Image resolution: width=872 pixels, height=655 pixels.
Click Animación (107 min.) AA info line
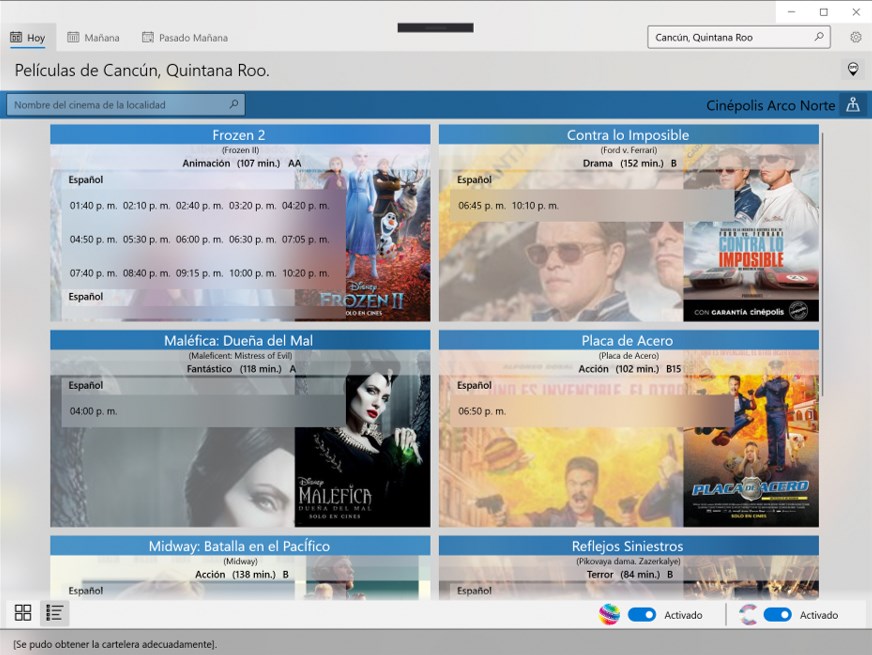241,163
